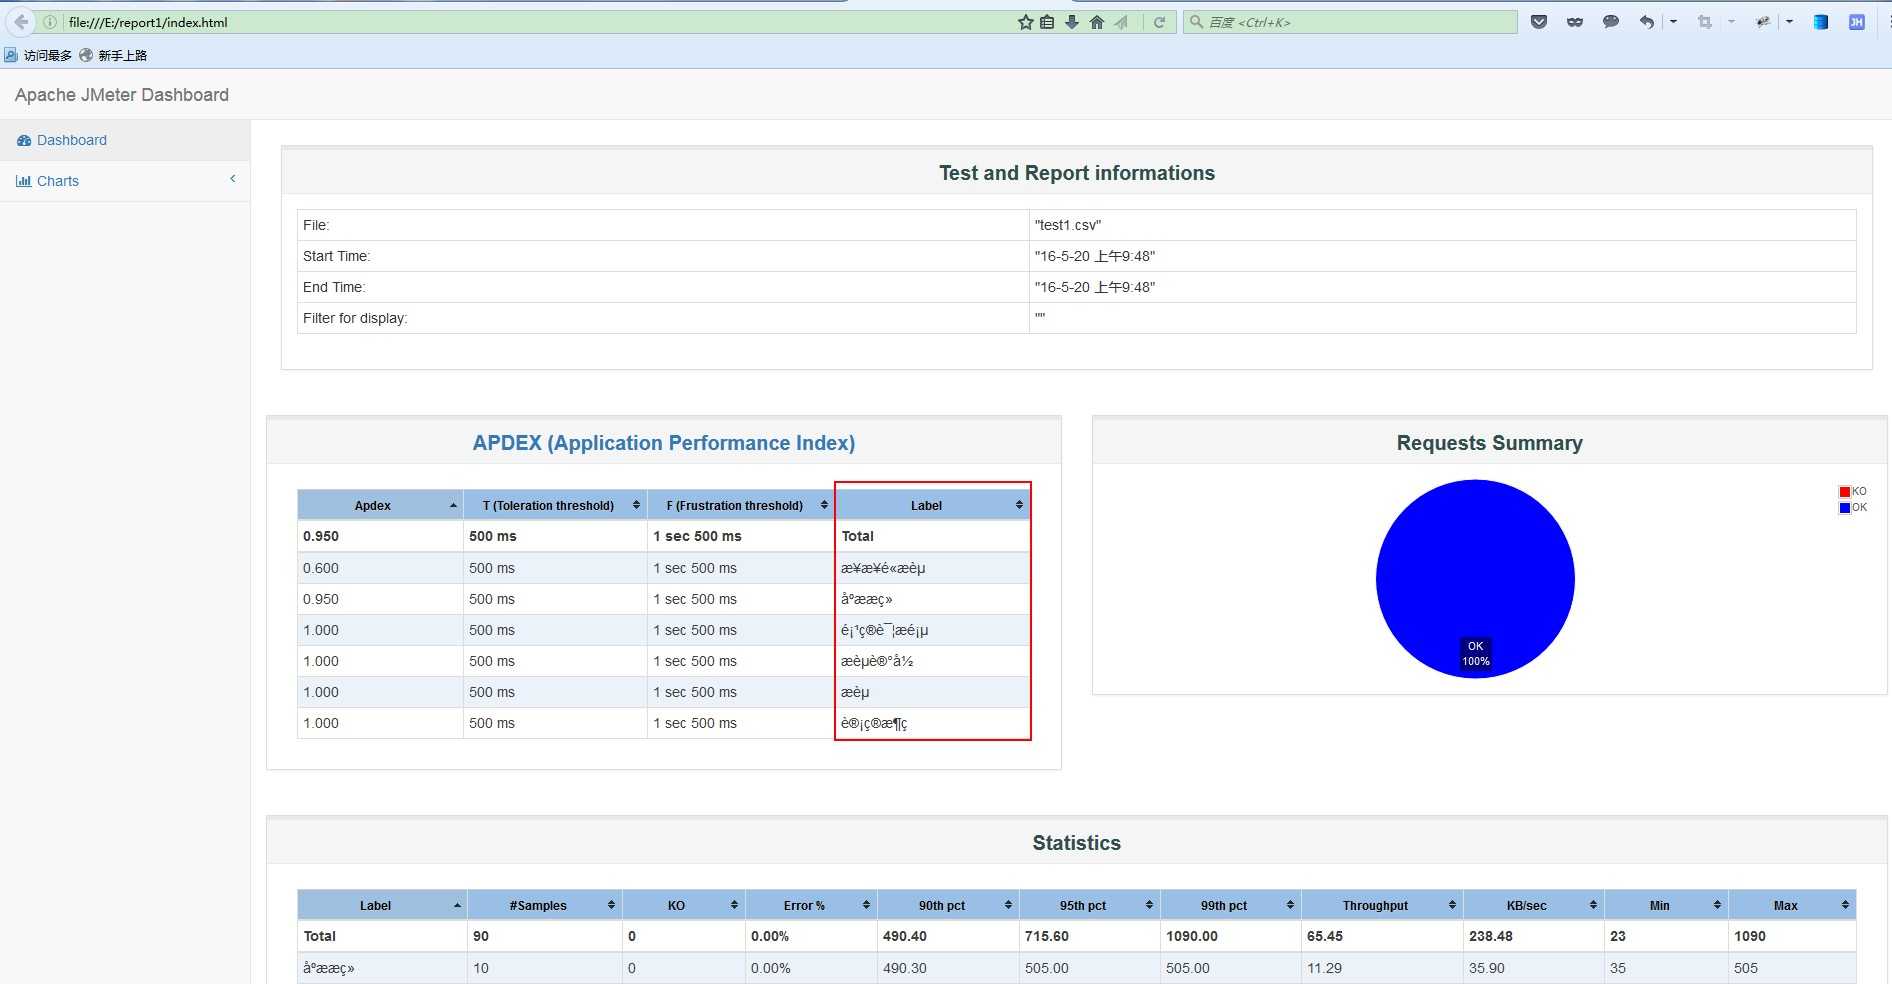Sort Statistics table by Throughput column
Viewport: 1892px width, 984px height.
coord(1375,905)
